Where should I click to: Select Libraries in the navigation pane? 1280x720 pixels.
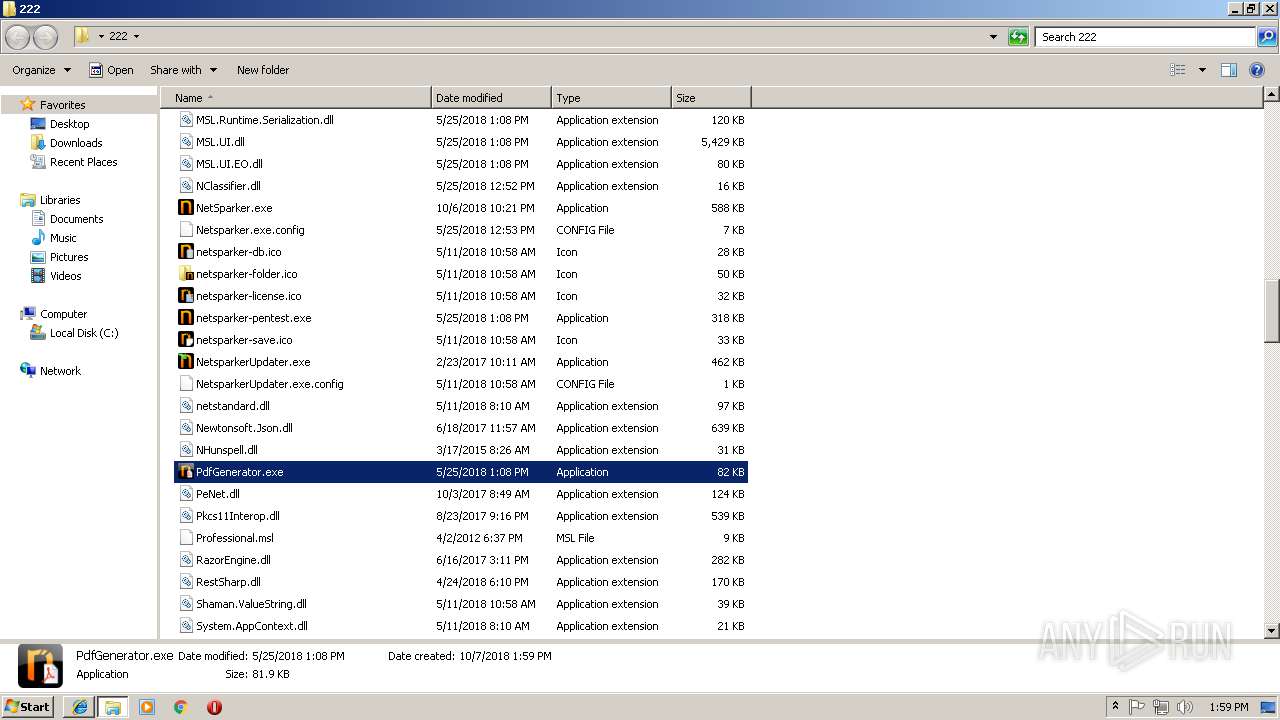59,200
